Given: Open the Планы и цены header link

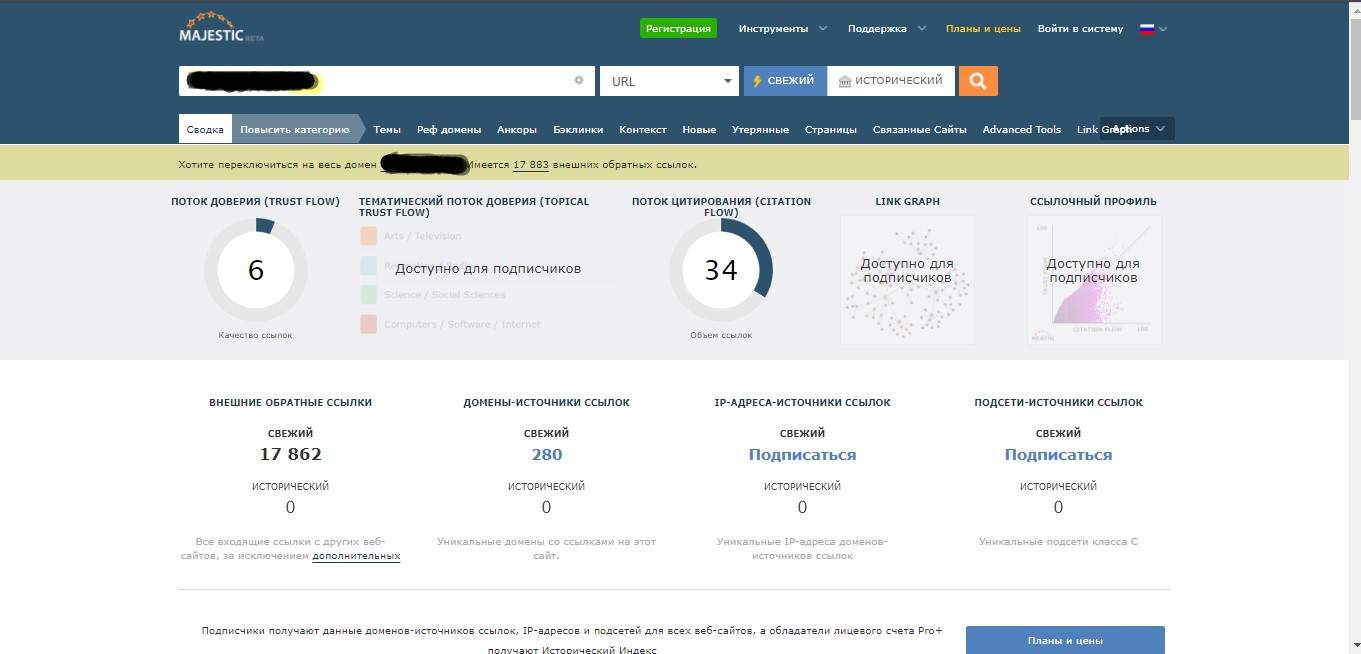Looking at the screenshot, I should click(983, 29).
